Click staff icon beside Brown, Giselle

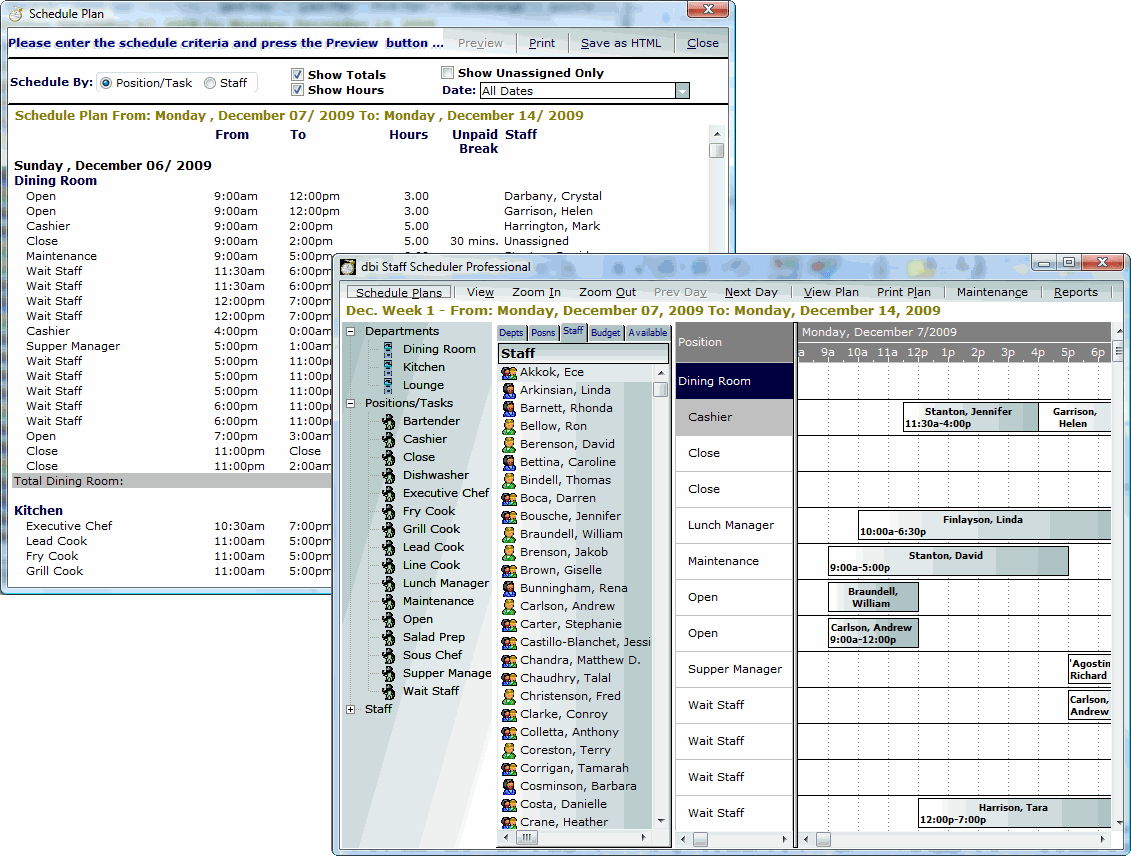click(x=509, y=571)
